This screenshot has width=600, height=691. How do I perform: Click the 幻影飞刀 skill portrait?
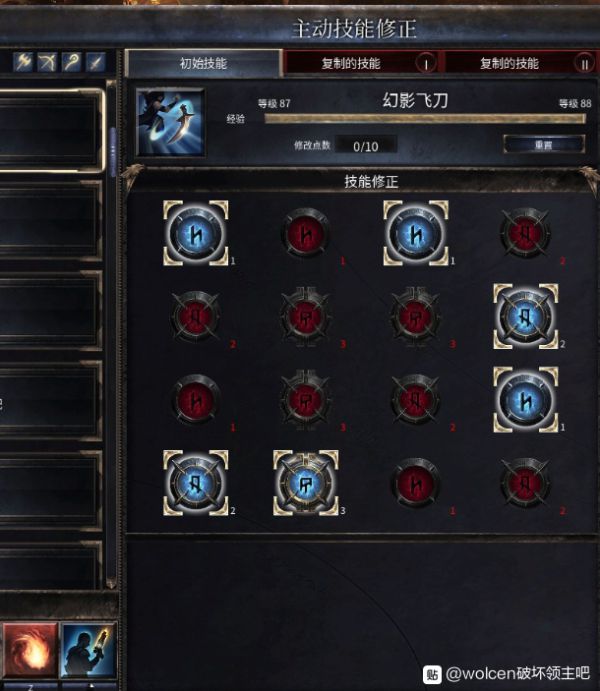(x=170, y=122)
